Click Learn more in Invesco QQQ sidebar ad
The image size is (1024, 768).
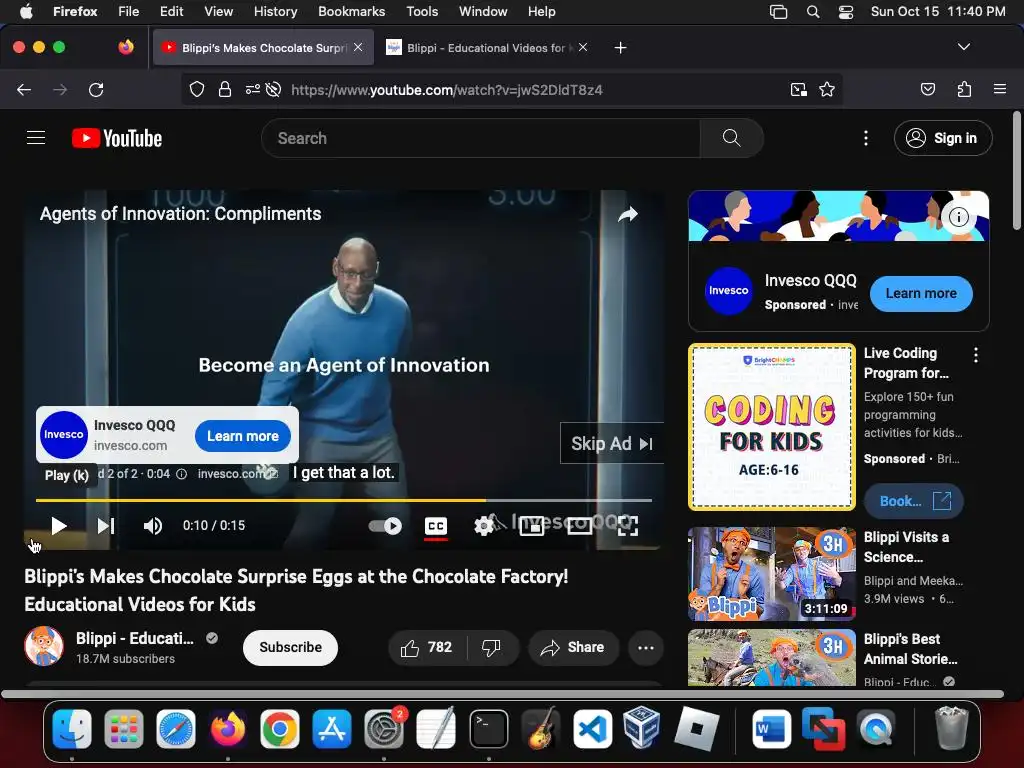(x=921, y=293)
